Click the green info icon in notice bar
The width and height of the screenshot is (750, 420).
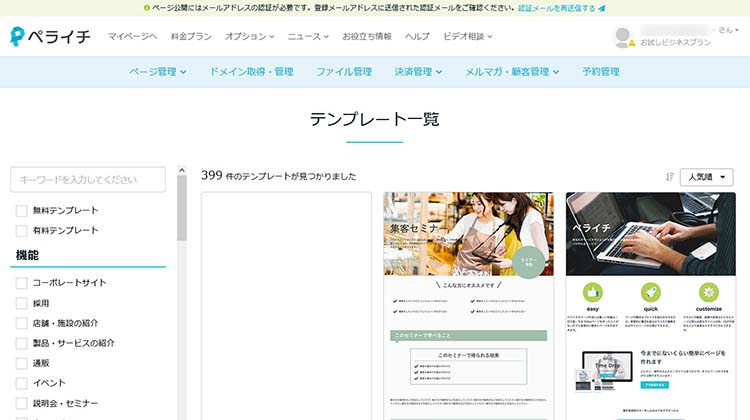pos(146,8)
